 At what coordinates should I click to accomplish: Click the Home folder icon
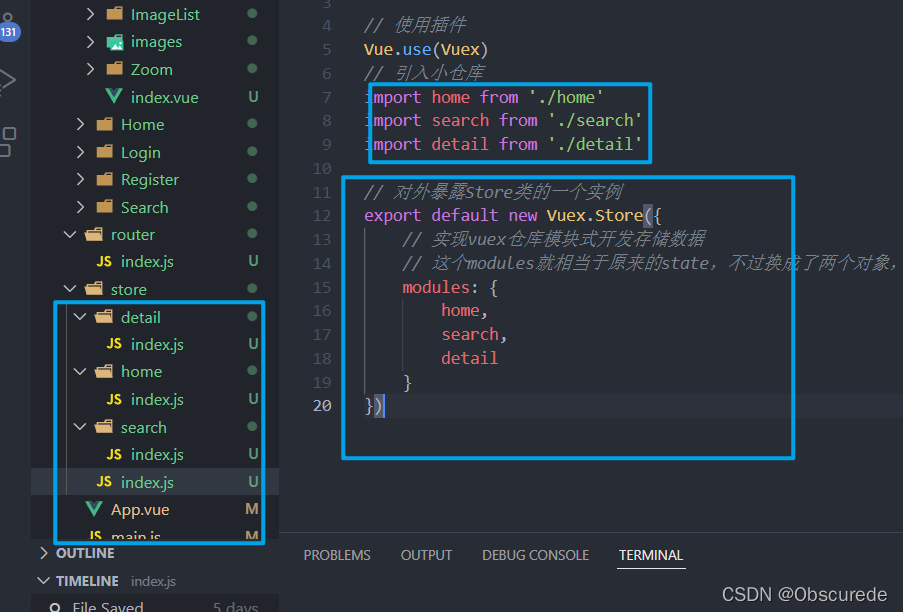[105, 124]
